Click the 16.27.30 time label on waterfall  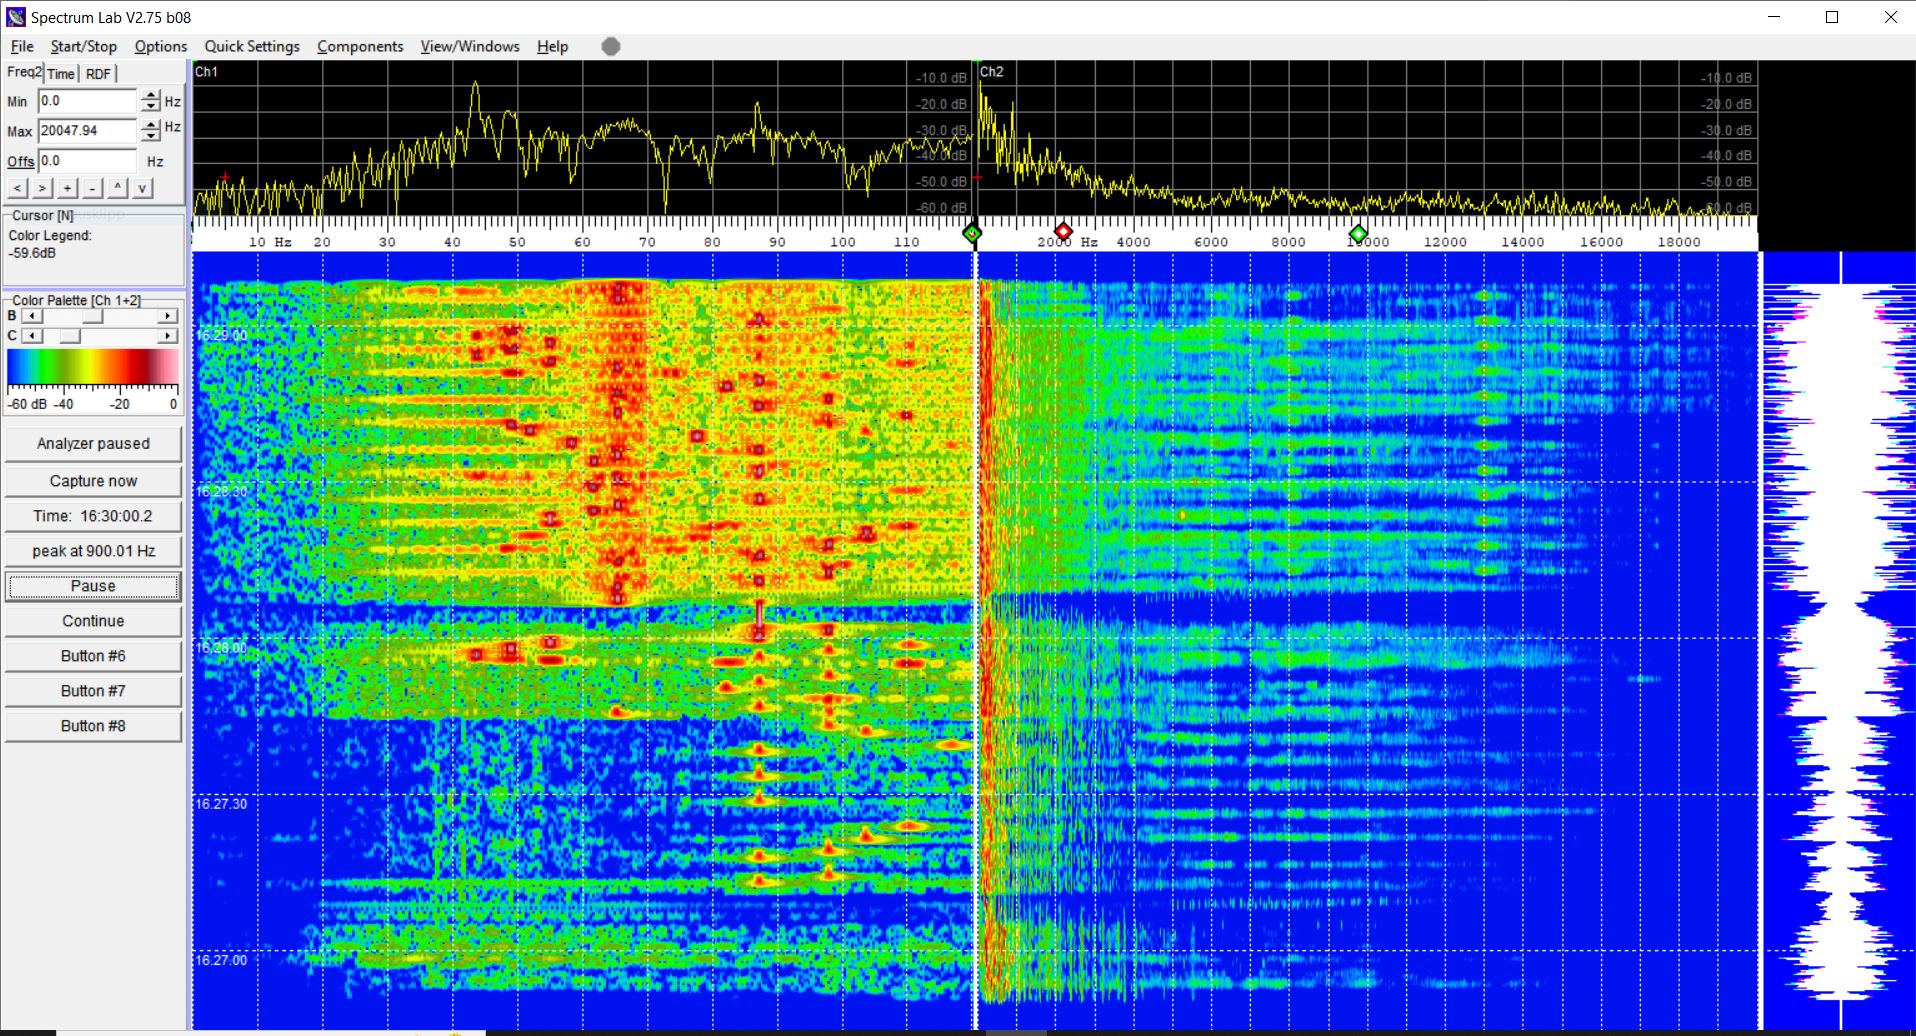coord(221,804)
